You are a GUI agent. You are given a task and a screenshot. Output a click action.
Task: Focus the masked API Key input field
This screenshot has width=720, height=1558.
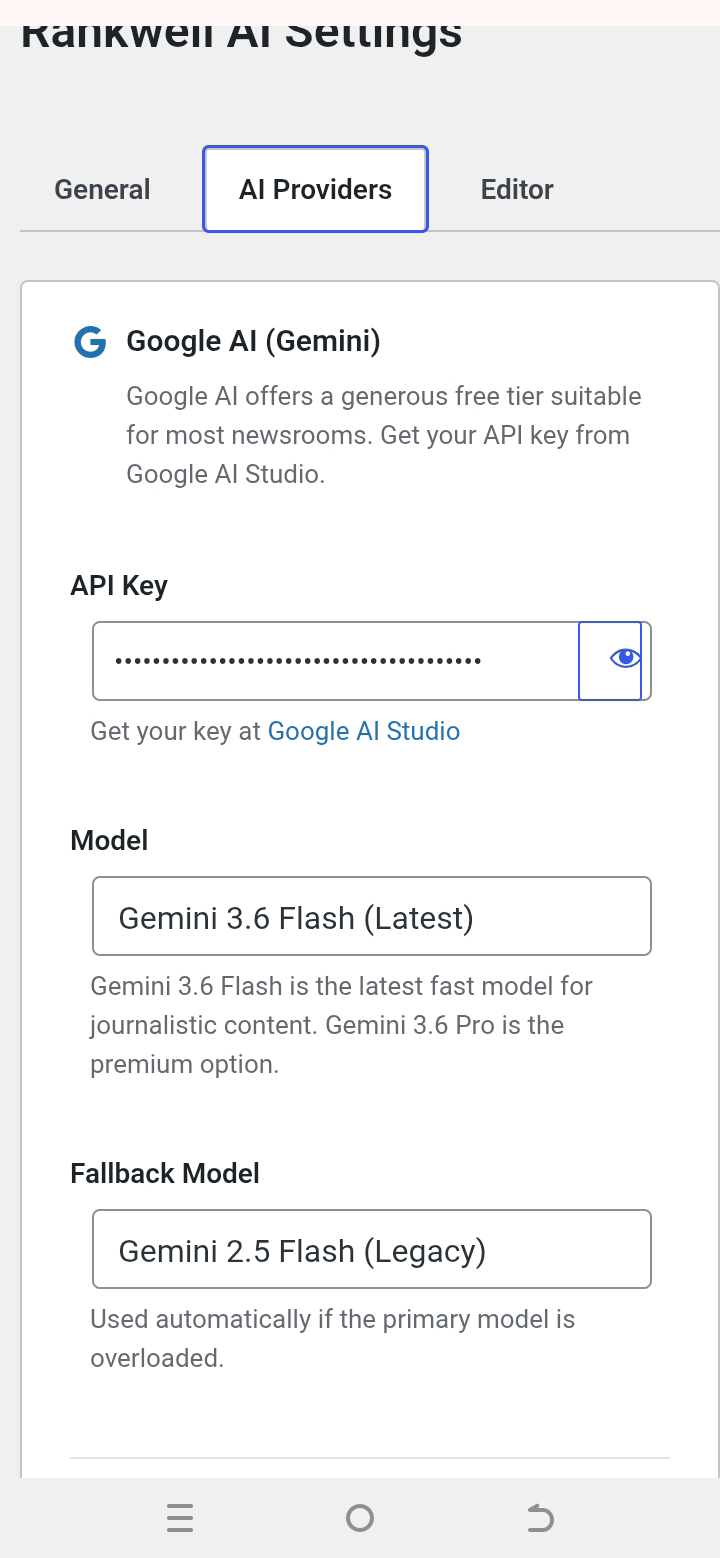pos(335,661)
